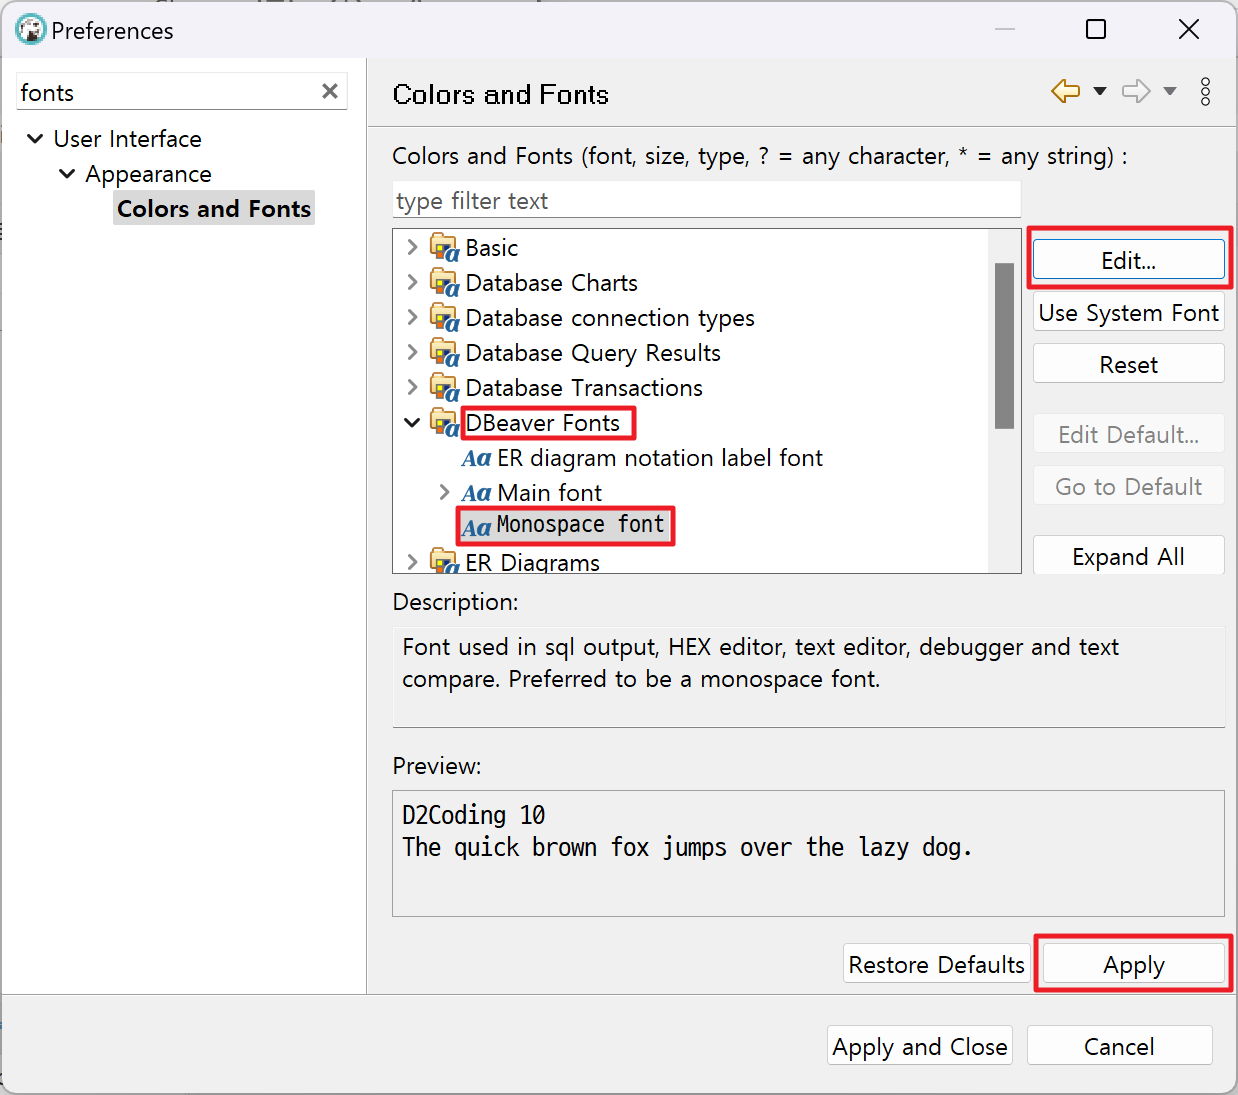Viewport: 1238px width, 1095px height.
Task: Click the description text area
Action: [808, 677]
